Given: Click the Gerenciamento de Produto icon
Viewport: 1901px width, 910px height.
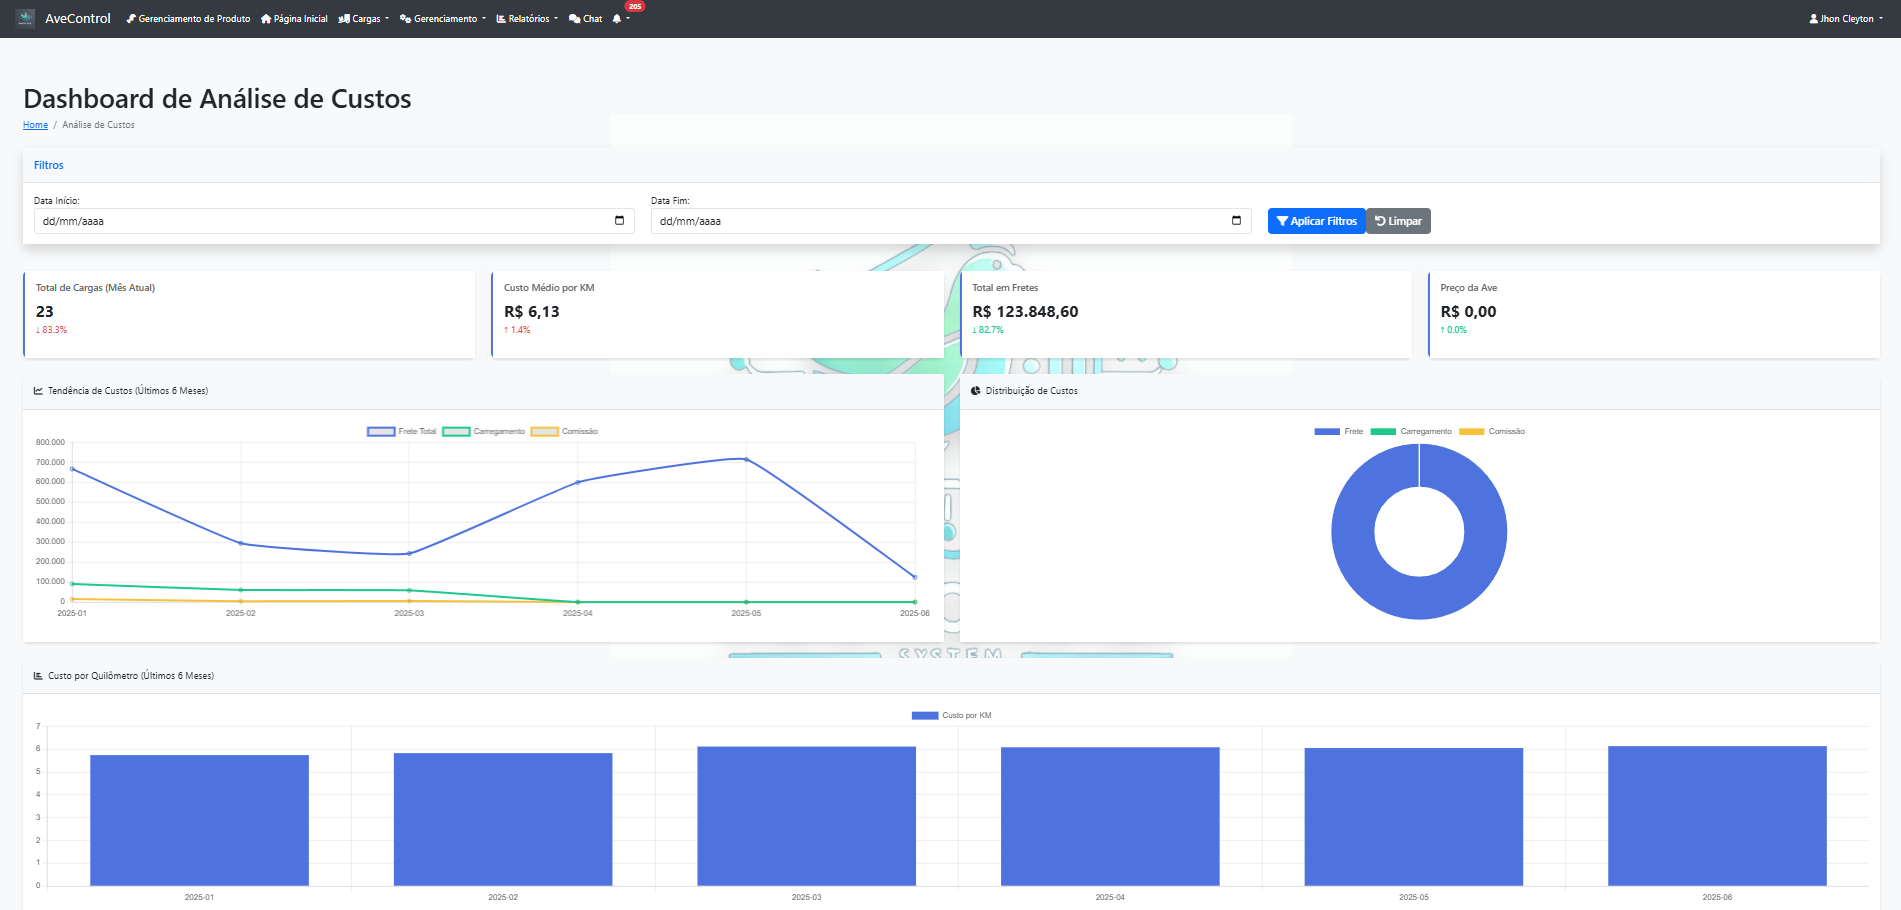Looking at the screenshot, I should (131, 19).
